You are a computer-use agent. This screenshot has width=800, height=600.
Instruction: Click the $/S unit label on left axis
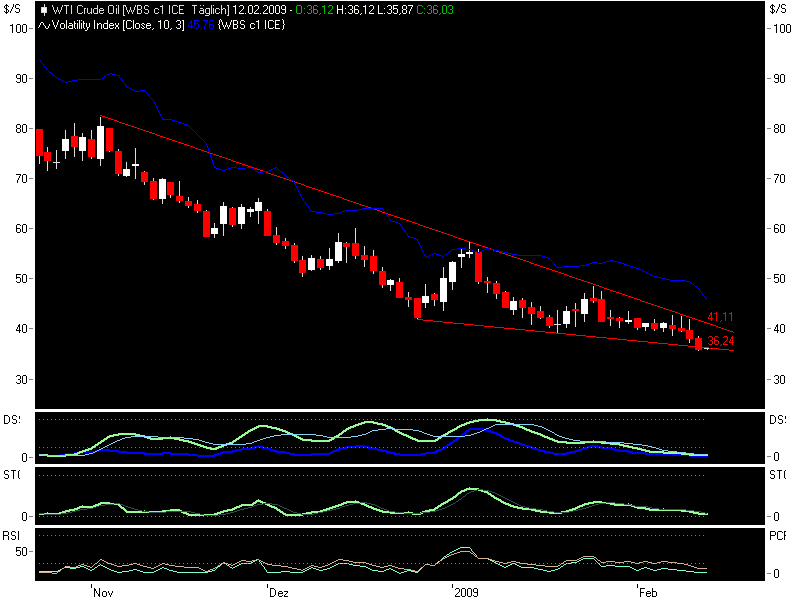[12, 9]
